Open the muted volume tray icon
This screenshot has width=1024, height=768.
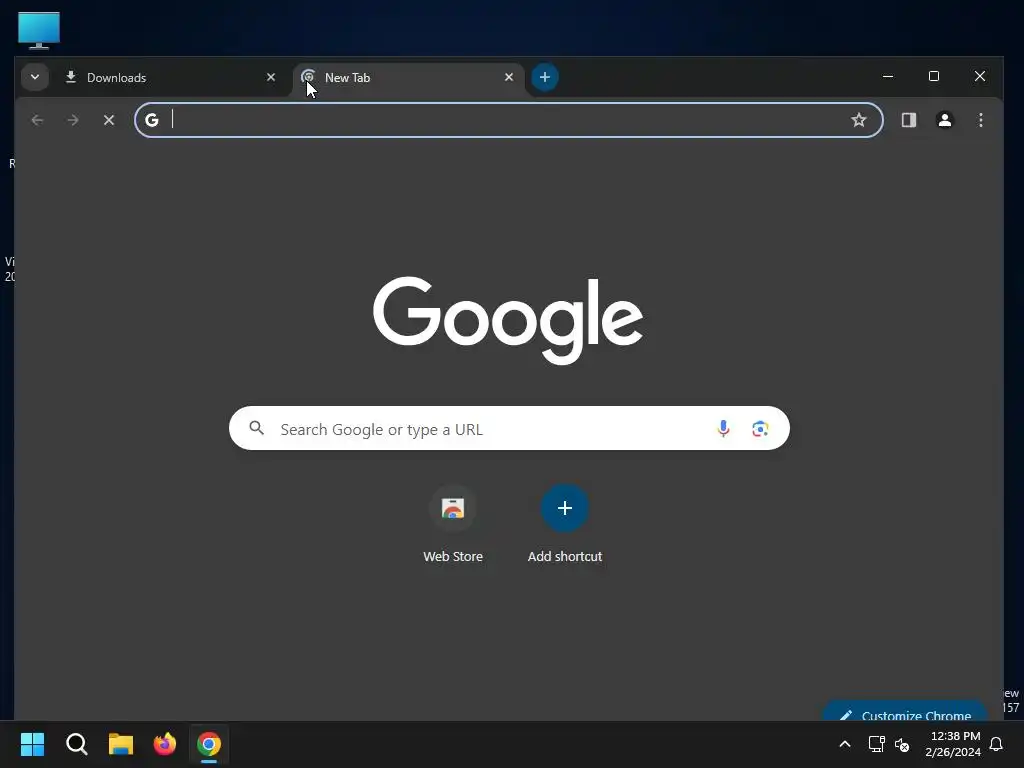click(x=902, y=744)
